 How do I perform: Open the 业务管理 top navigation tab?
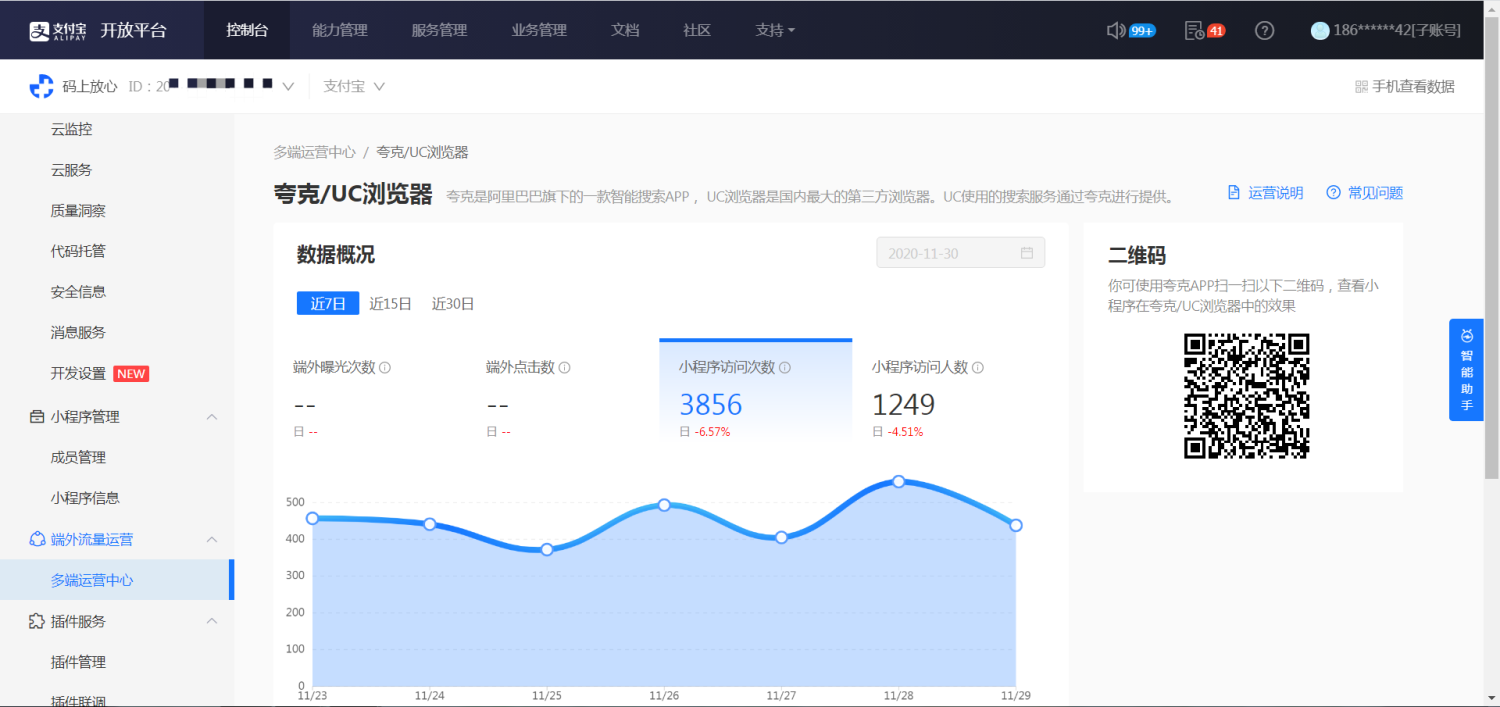coord(539,30)
